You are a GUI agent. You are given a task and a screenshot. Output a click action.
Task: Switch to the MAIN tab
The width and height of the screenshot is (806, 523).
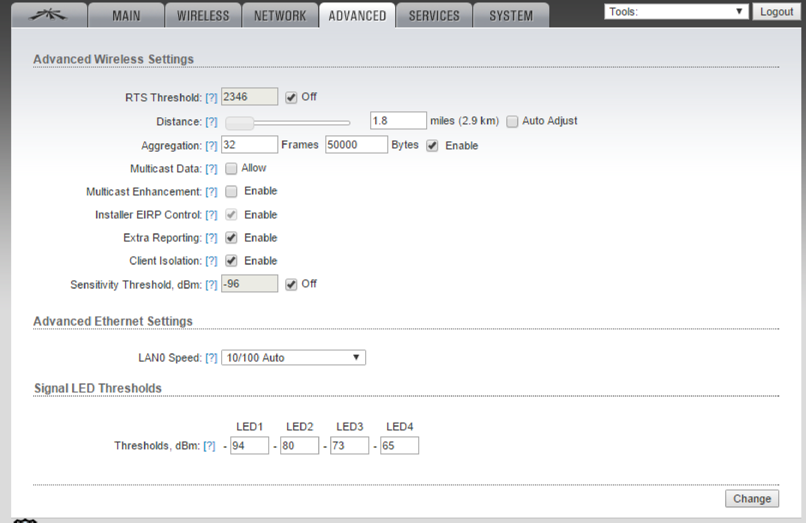tap(126, 15)
